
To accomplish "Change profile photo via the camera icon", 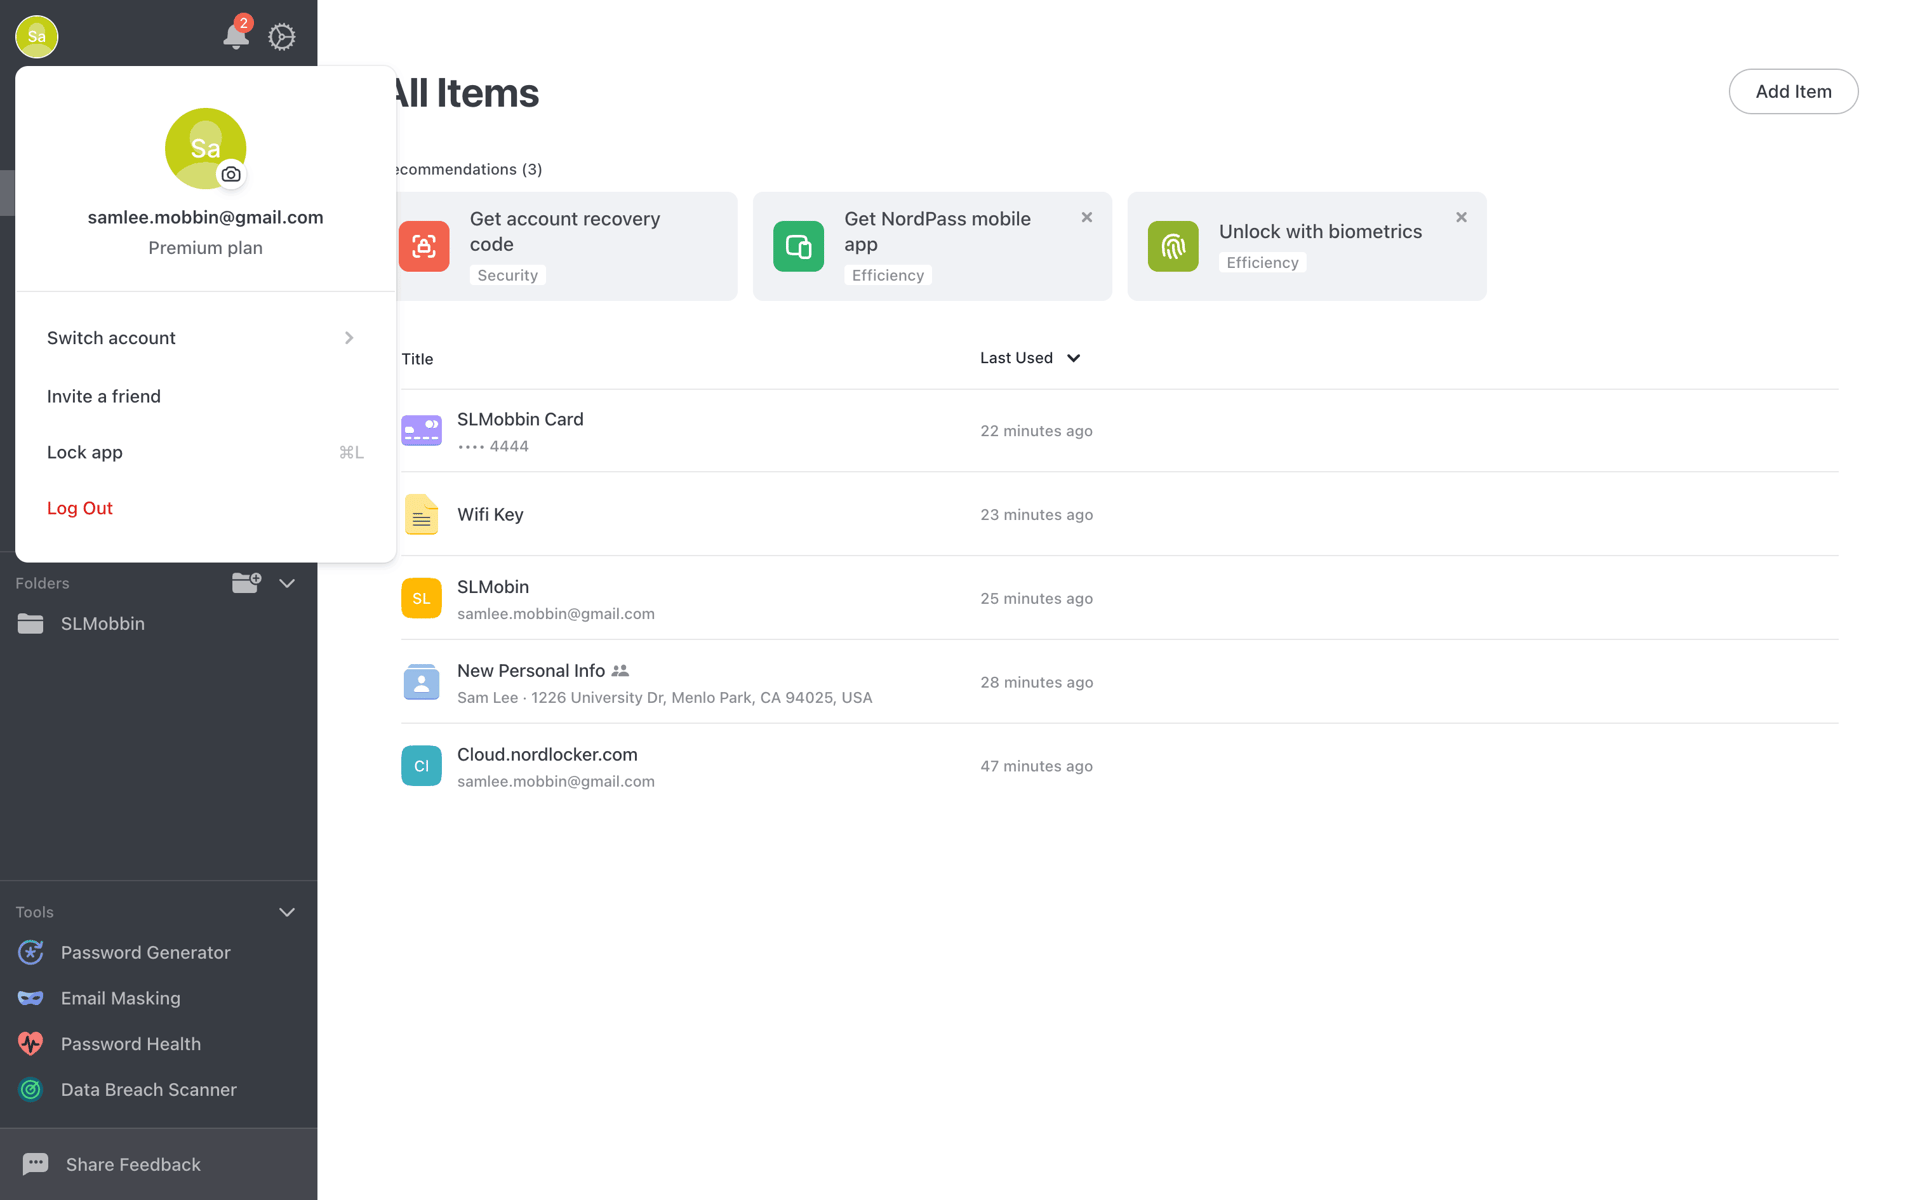I will 231,174.
